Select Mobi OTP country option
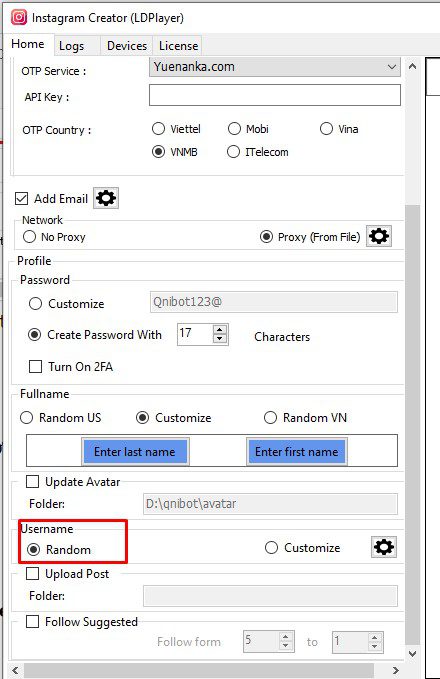This screenshot has height=679, width=440. pyautogui.click(x=248, y=129)
